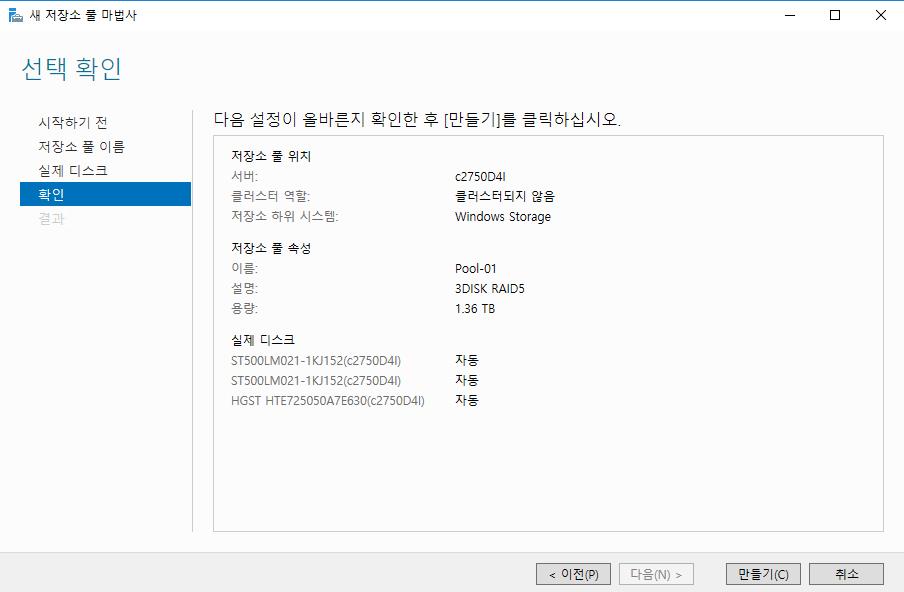Click the description 3DISK RAID5
904x592 pixels.
489,289
